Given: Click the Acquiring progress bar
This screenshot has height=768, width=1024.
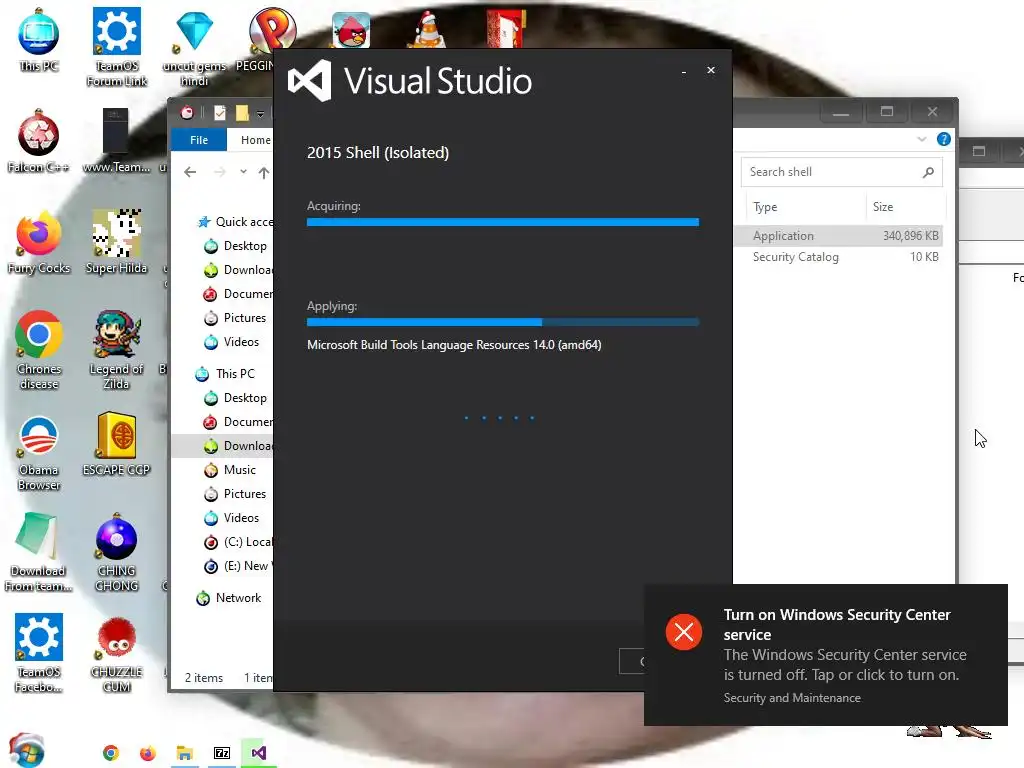Looking at the screenshot, I should pos(503,222).
